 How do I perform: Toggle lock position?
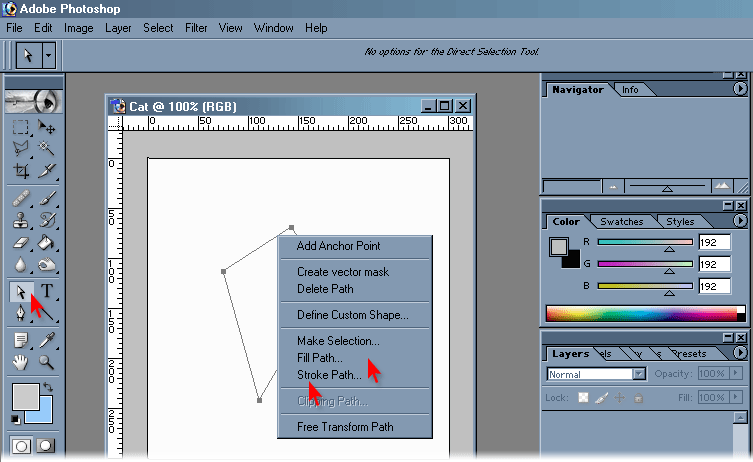tap(619, 398)
